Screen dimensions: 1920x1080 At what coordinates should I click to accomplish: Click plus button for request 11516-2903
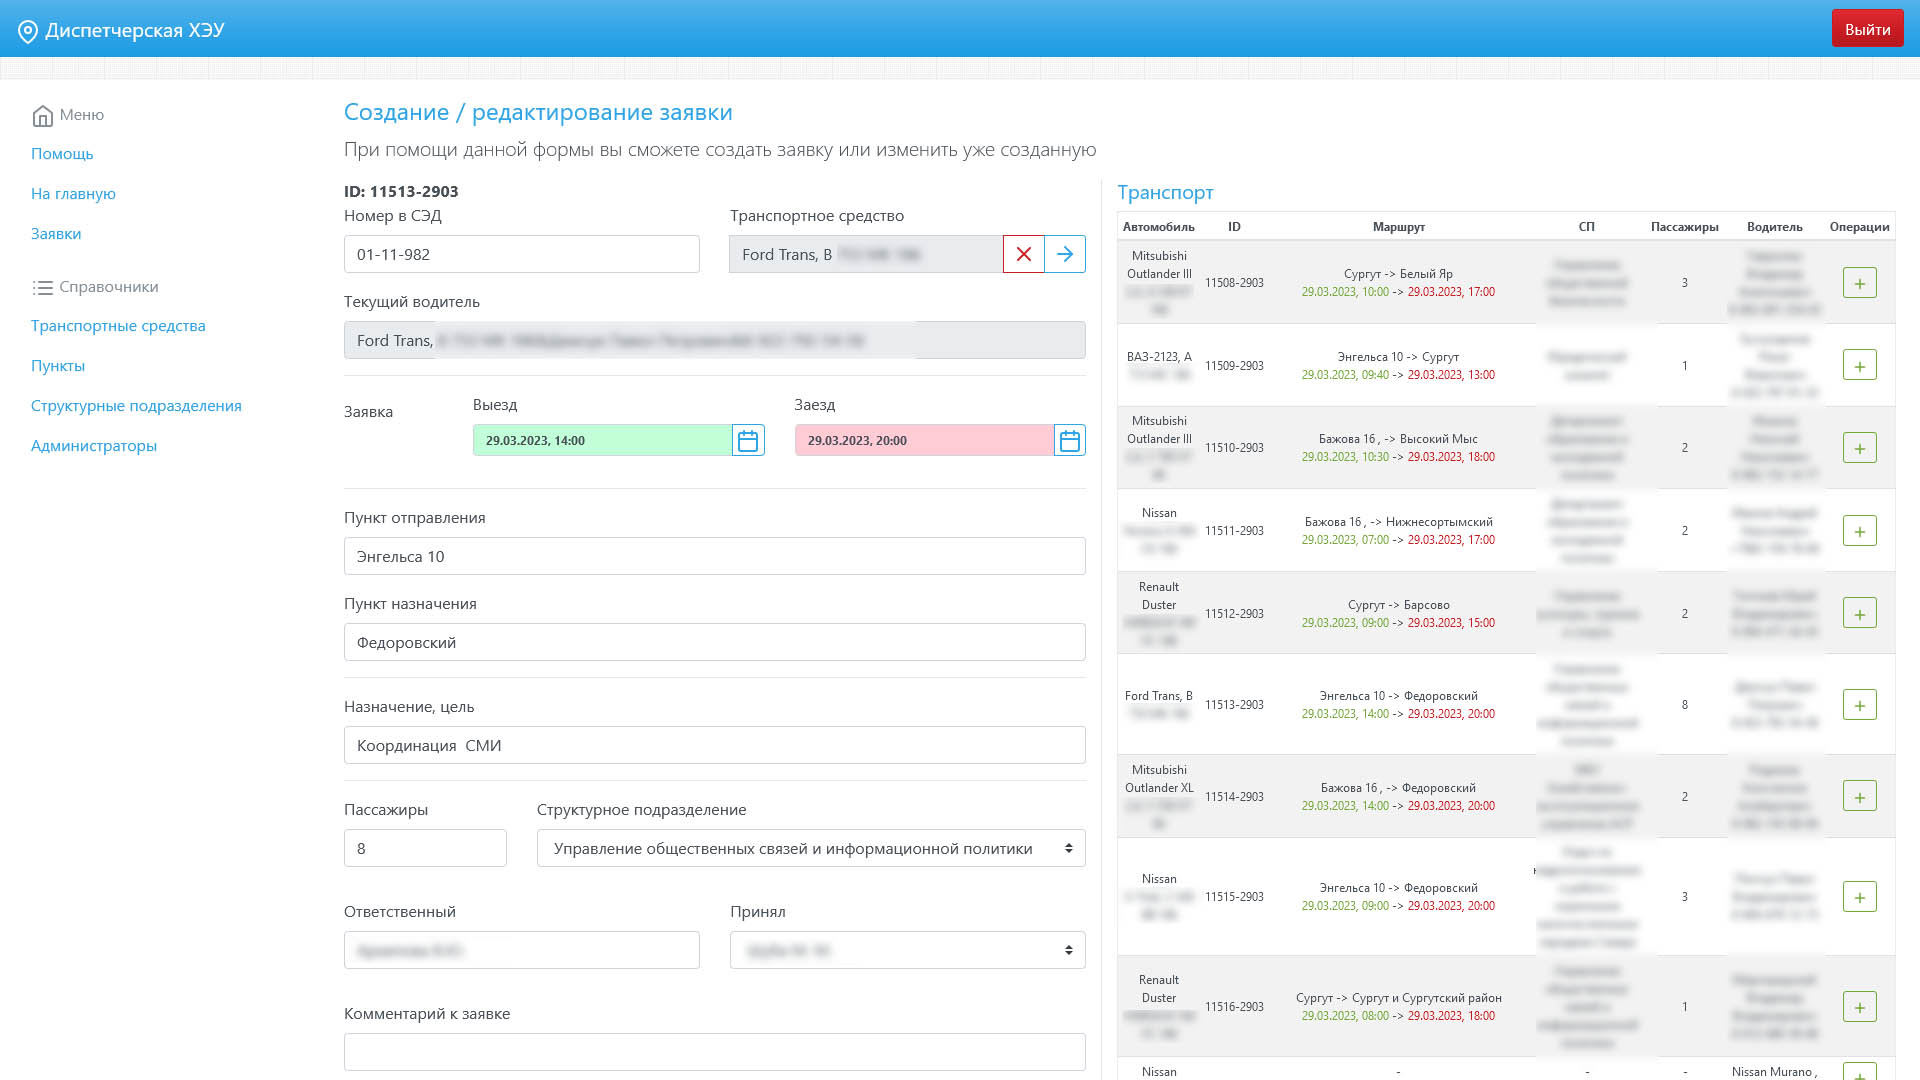click(1859, 1007)
